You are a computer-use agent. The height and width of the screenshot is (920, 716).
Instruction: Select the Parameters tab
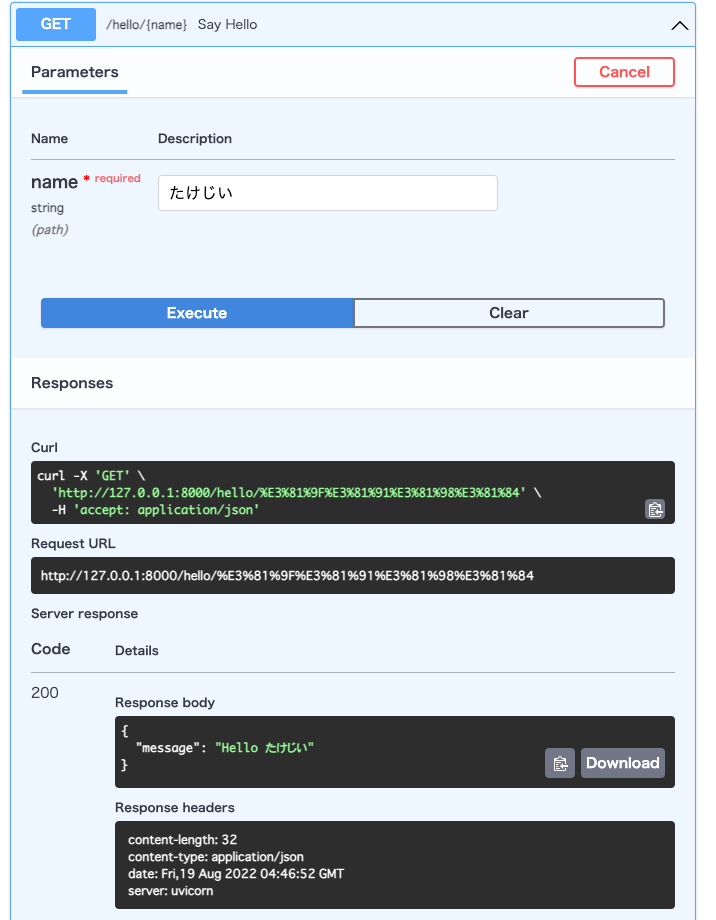pos(75,72)
